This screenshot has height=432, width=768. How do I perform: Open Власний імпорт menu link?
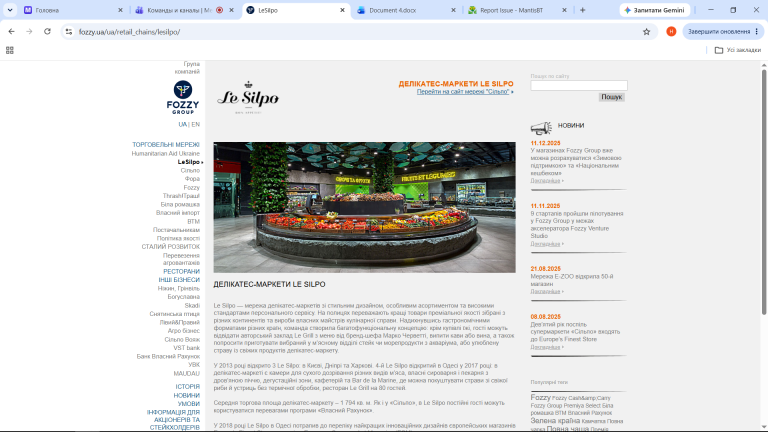tap(178, 213)
